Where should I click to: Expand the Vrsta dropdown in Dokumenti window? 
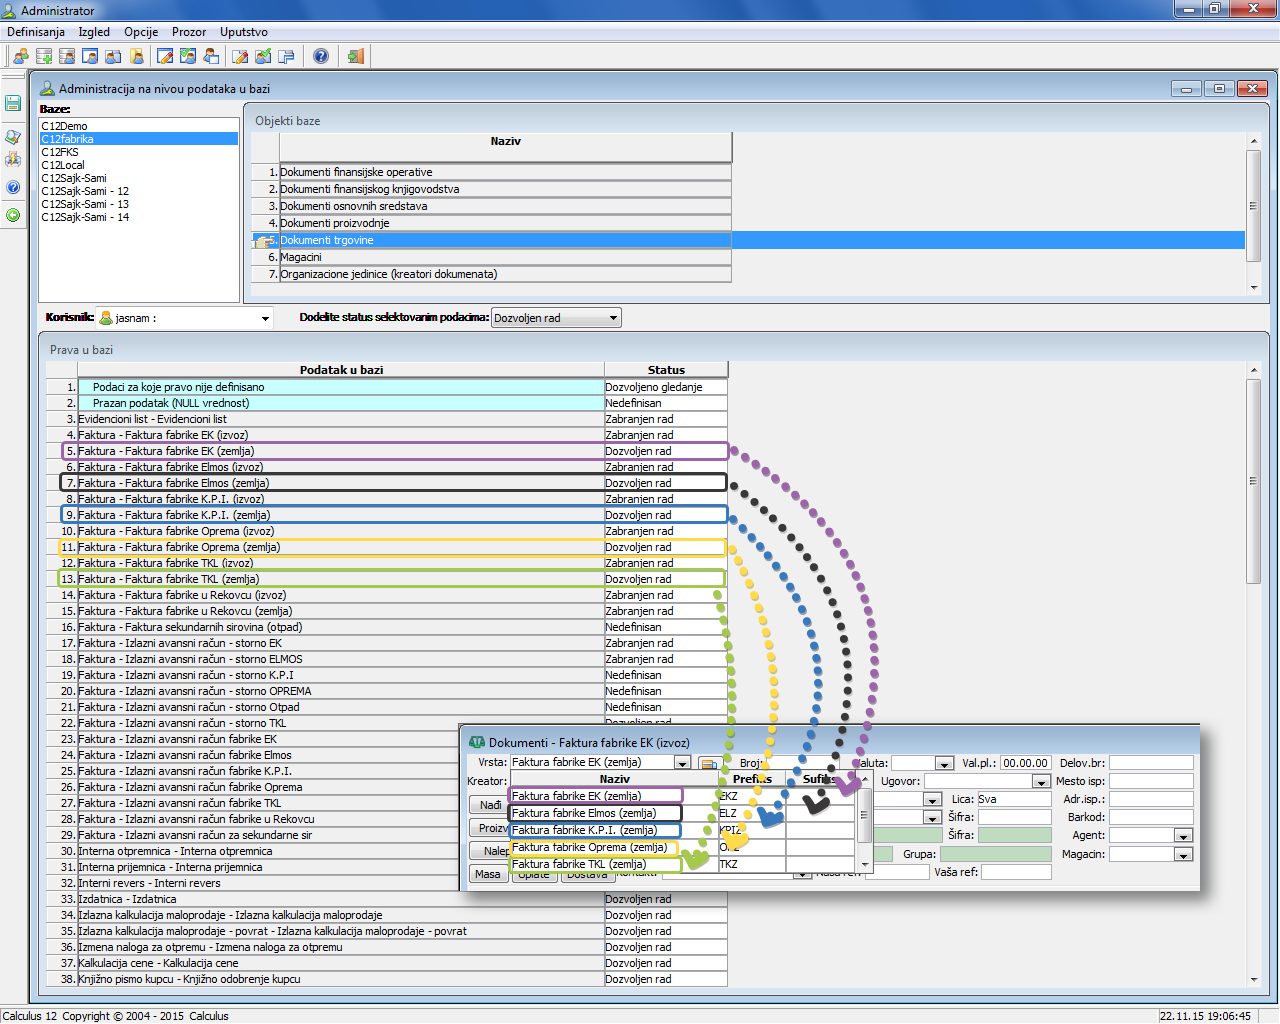tap(682, 763)
